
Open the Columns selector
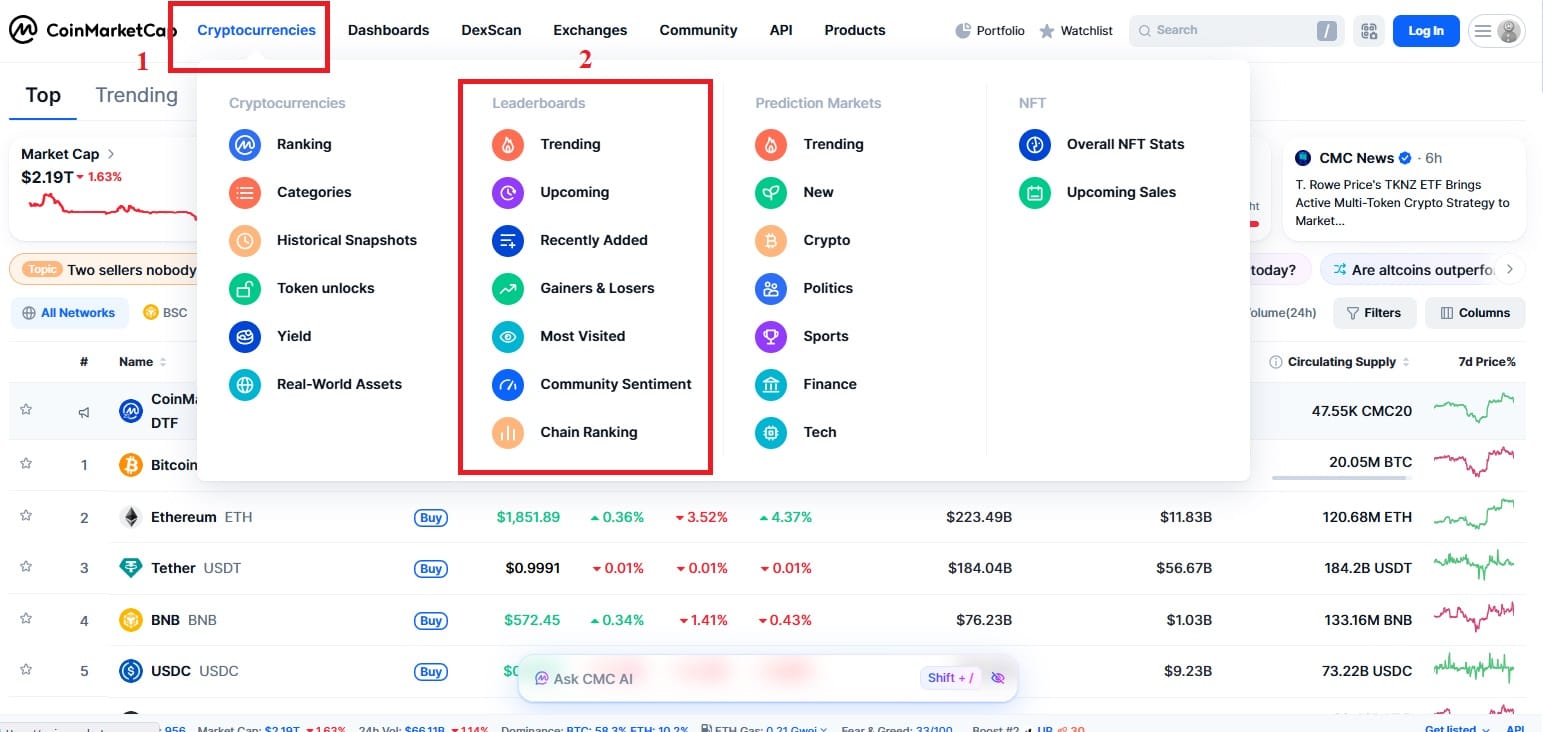[1475, 313]
